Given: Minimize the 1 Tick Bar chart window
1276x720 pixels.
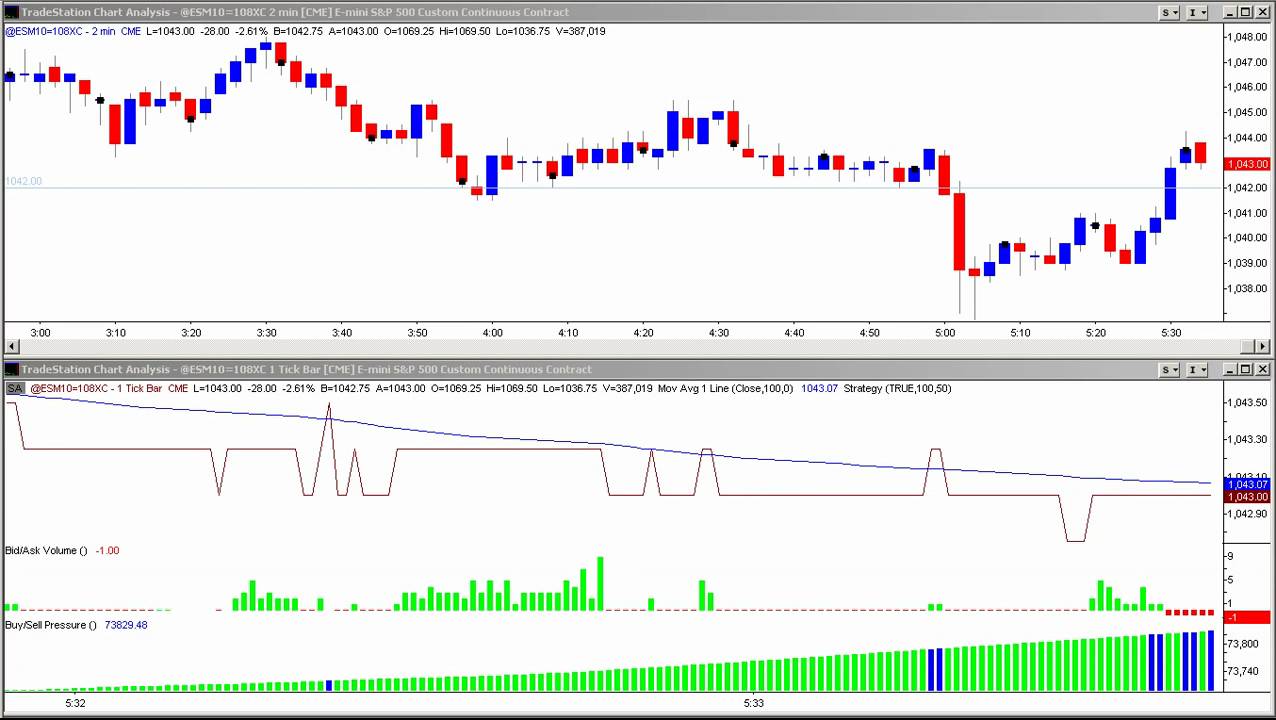Looking at the screenshot, I should pos(1229,369).
